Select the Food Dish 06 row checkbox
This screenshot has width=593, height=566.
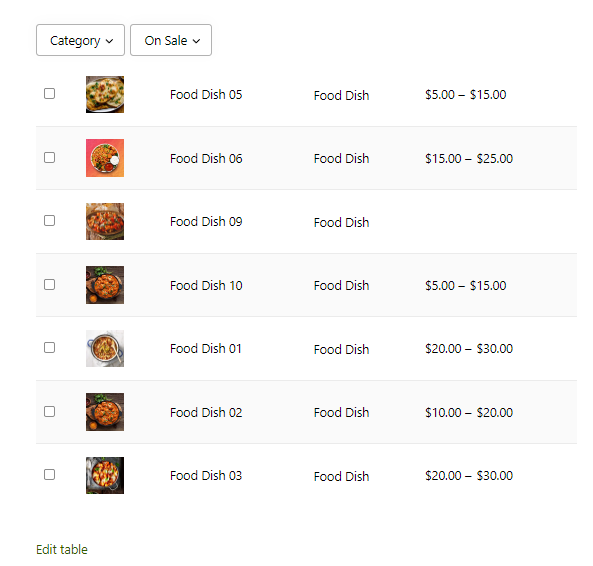[50, 157]
